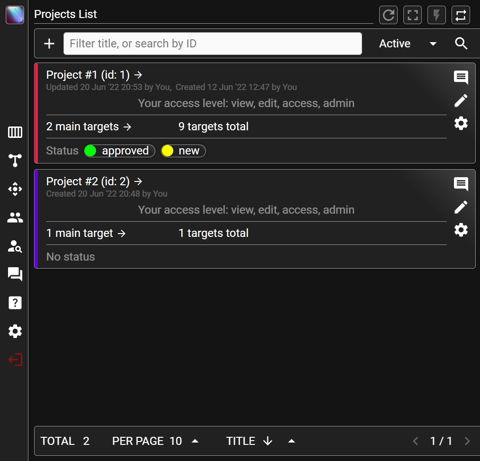
Task: Click the lightning bolt icon in header
Action: [x=437, y=15]
